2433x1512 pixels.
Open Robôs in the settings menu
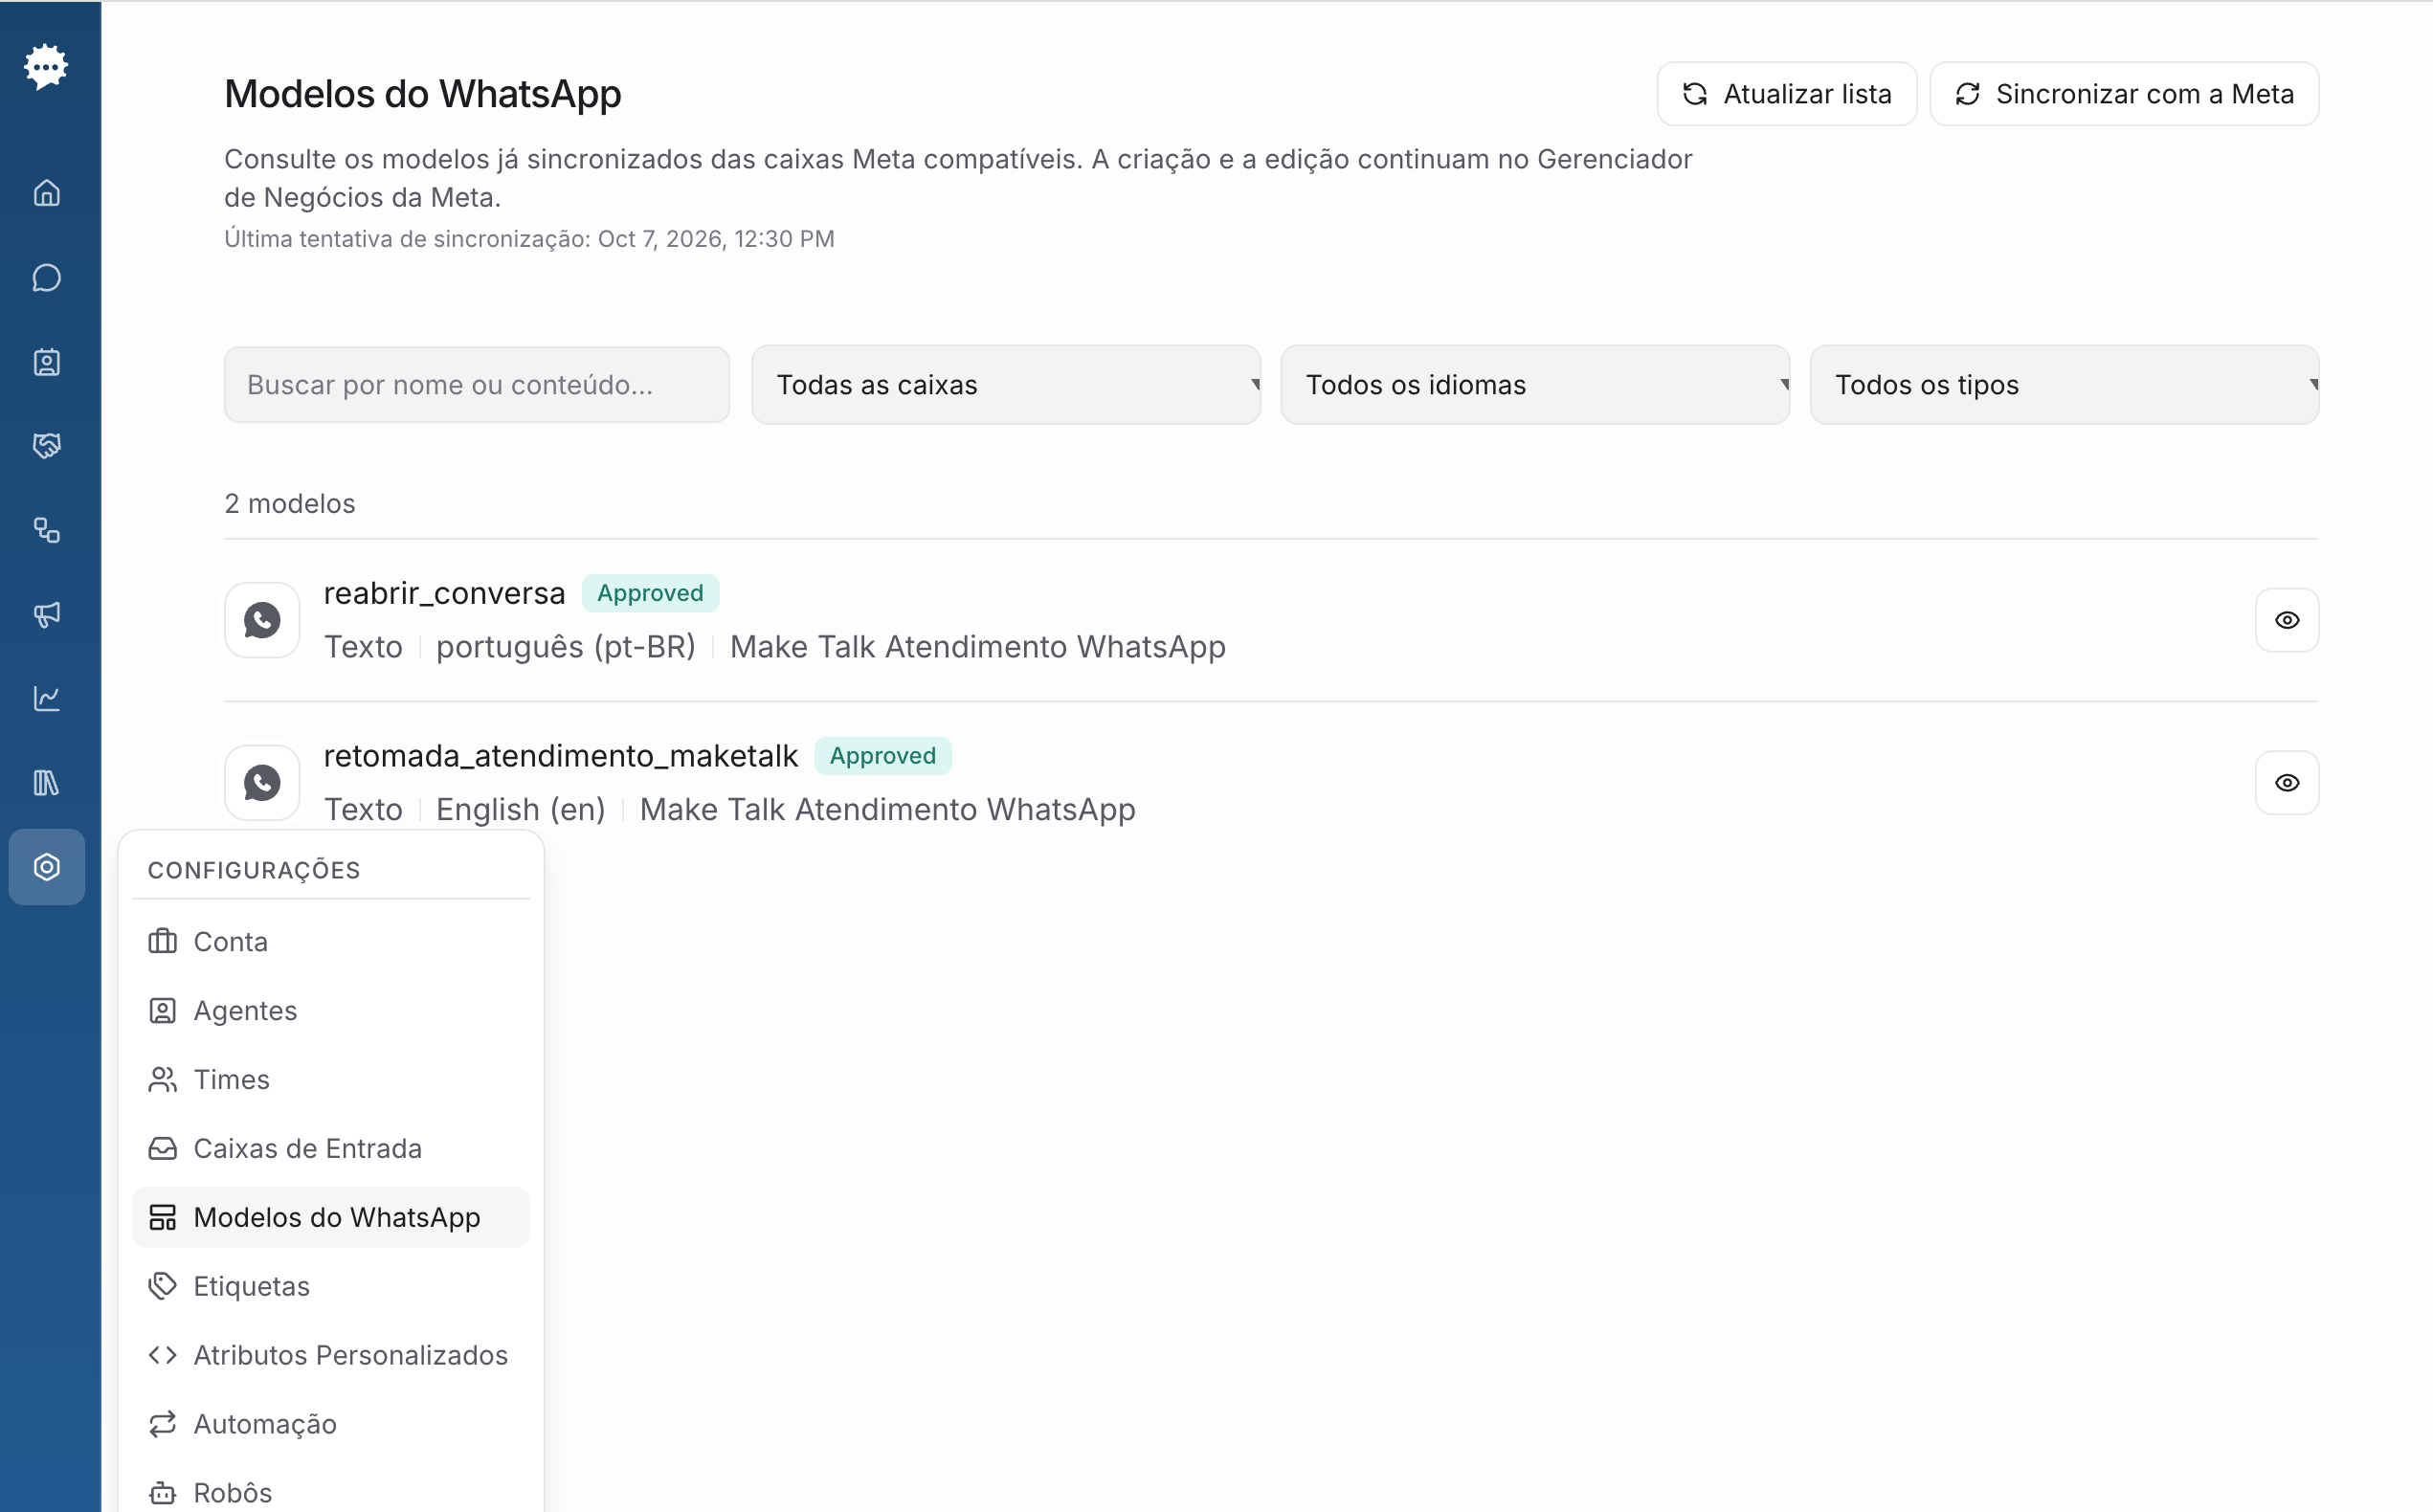331,1492
